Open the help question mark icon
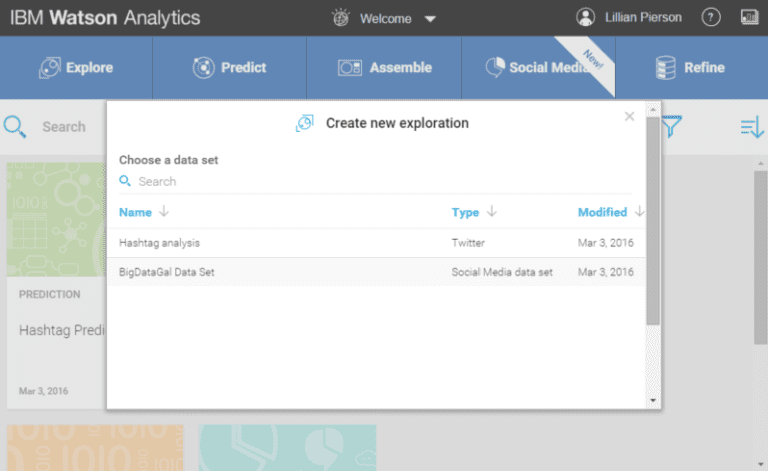The width and height of the screenshot is (768, 471). click(711, 18)
